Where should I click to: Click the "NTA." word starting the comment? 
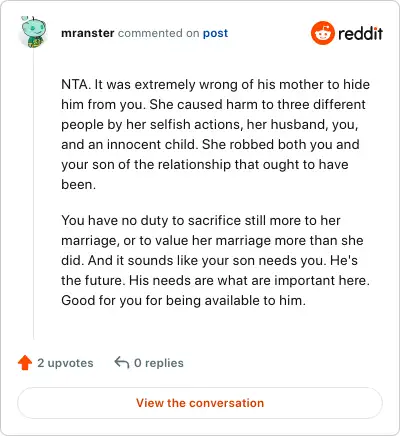[76, 84]
